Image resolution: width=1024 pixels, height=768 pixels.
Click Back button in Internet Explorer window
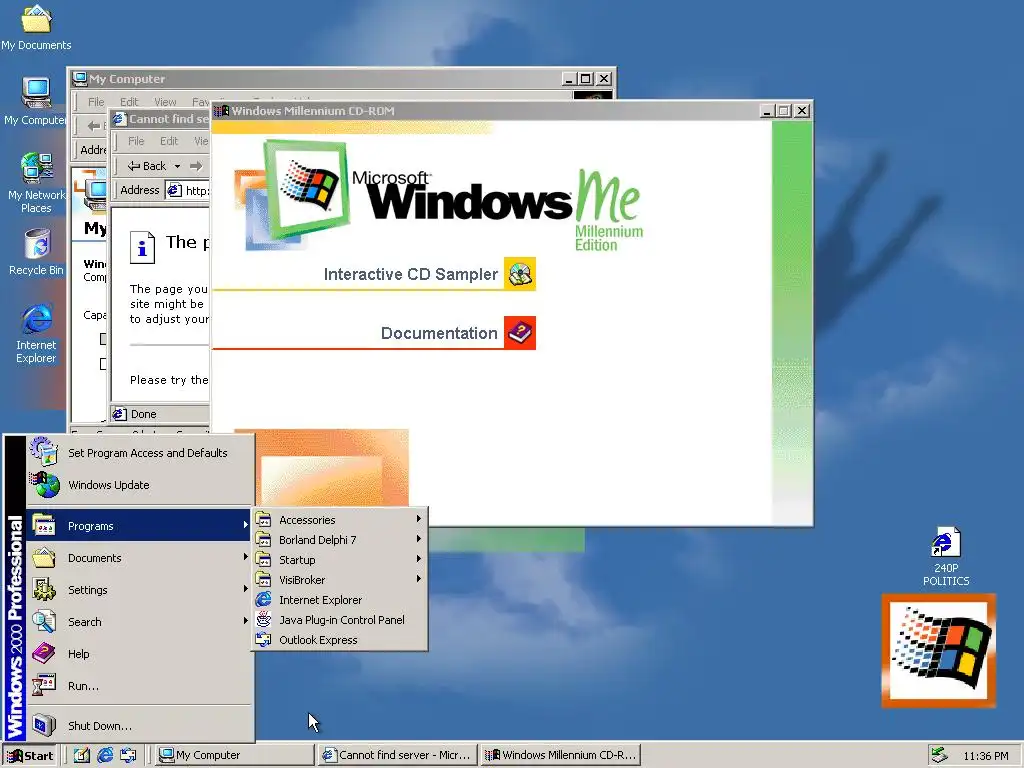point(147,166)
